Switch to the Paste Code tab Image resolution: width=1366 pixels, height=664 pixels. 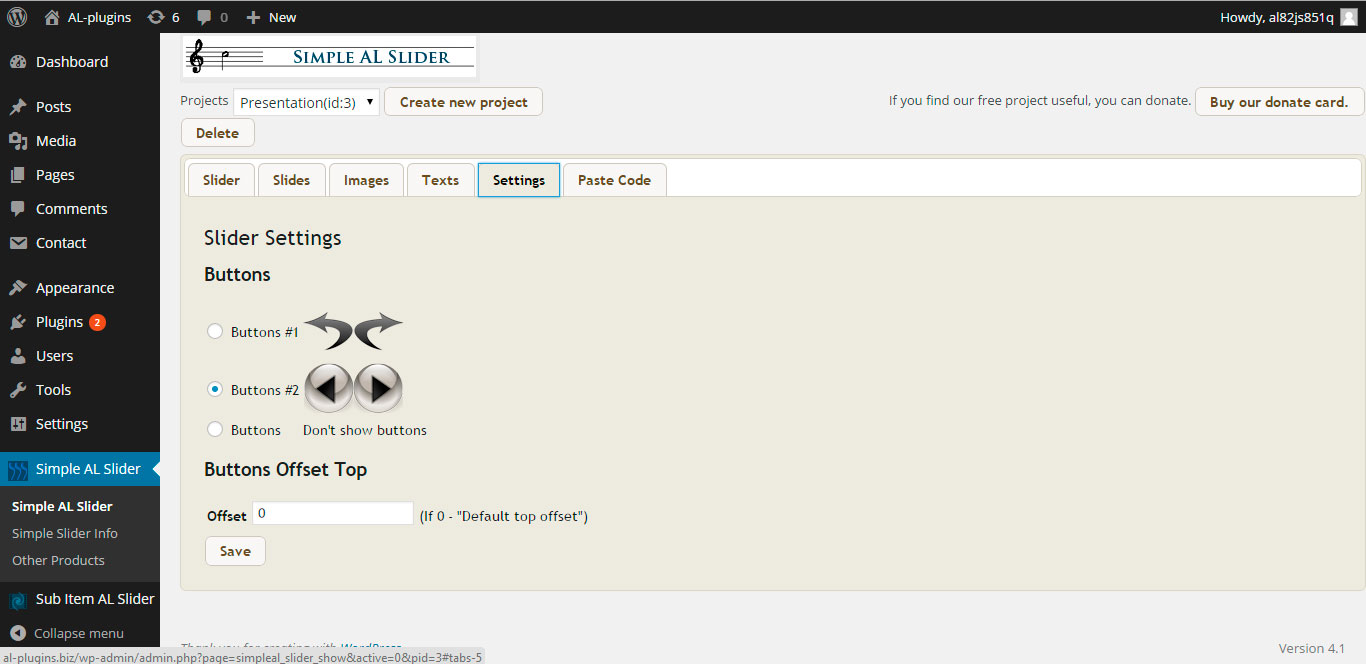click(614, 180)
